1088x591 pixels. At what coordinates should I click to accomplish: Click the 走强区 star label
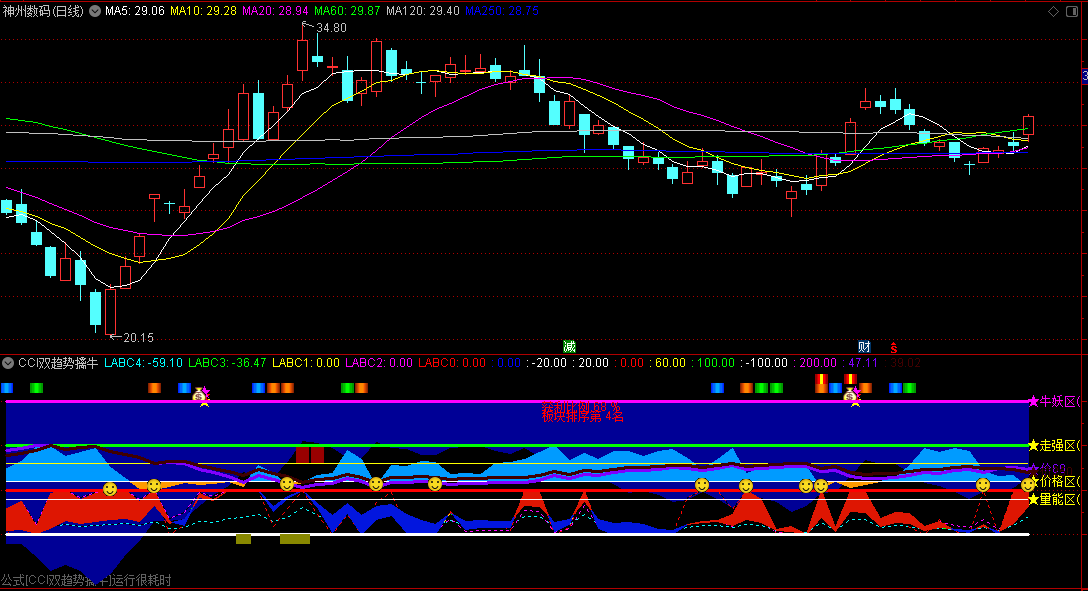click(1055, 445)
